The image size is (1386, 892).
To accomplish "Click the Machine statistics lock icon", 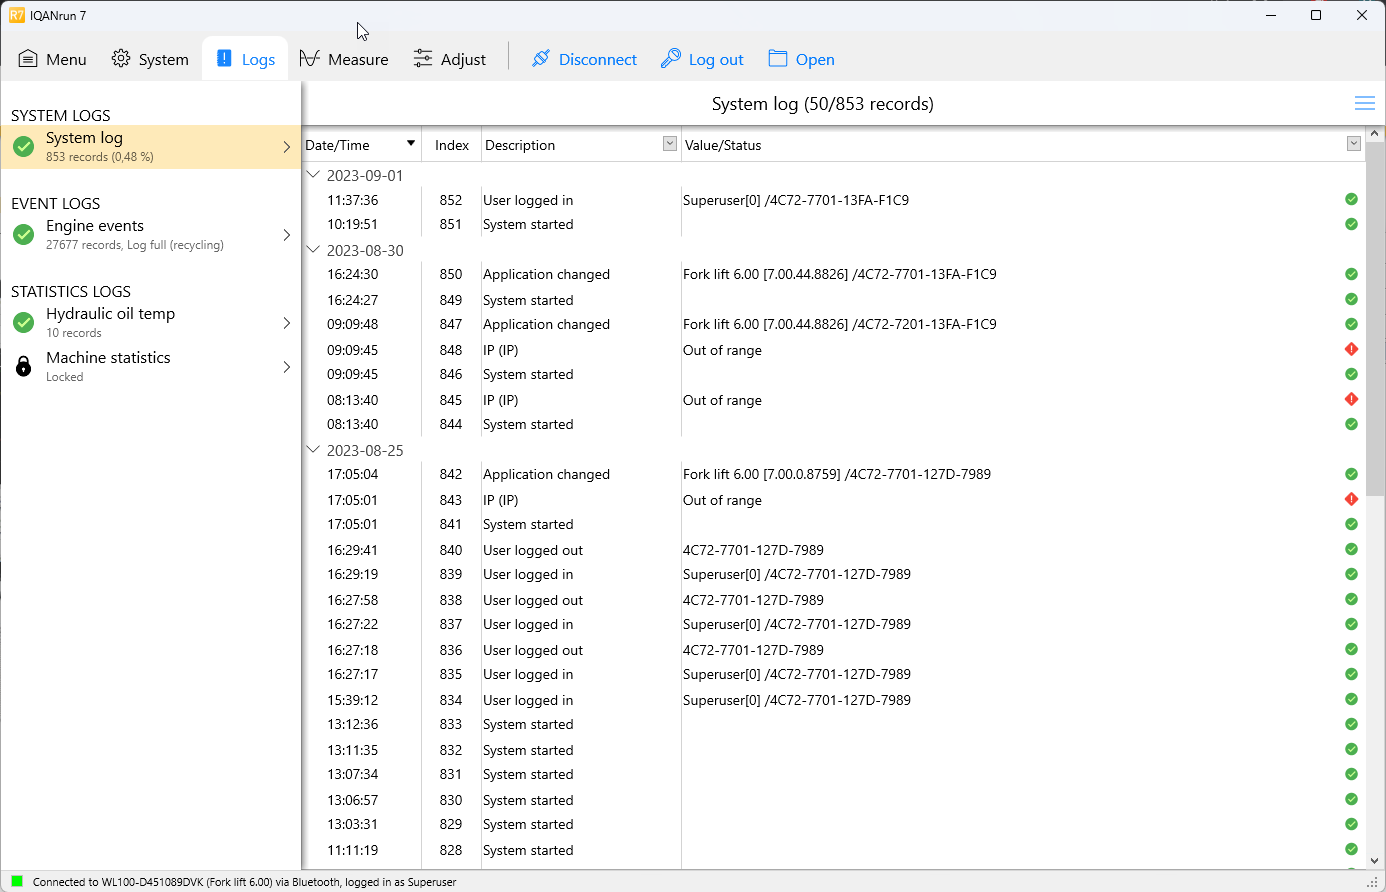I will pyautogui.click(x=24, y=366).
